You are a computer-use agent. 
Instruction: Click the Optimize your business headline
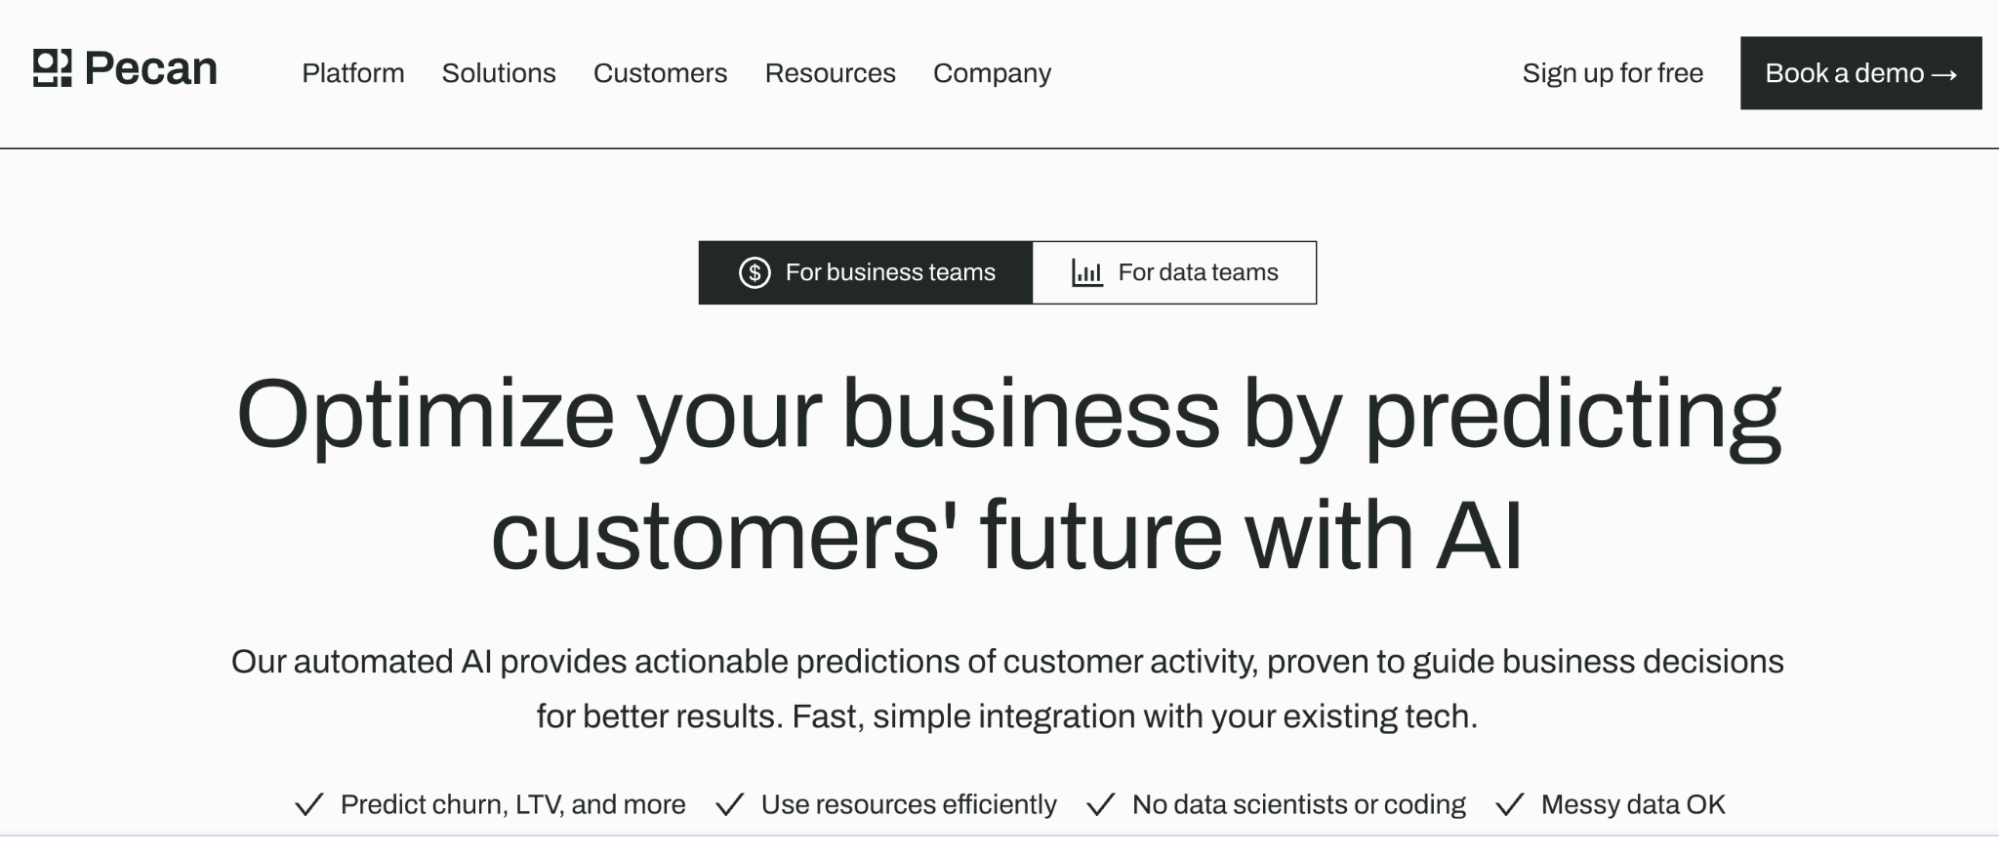[1008, 473]
